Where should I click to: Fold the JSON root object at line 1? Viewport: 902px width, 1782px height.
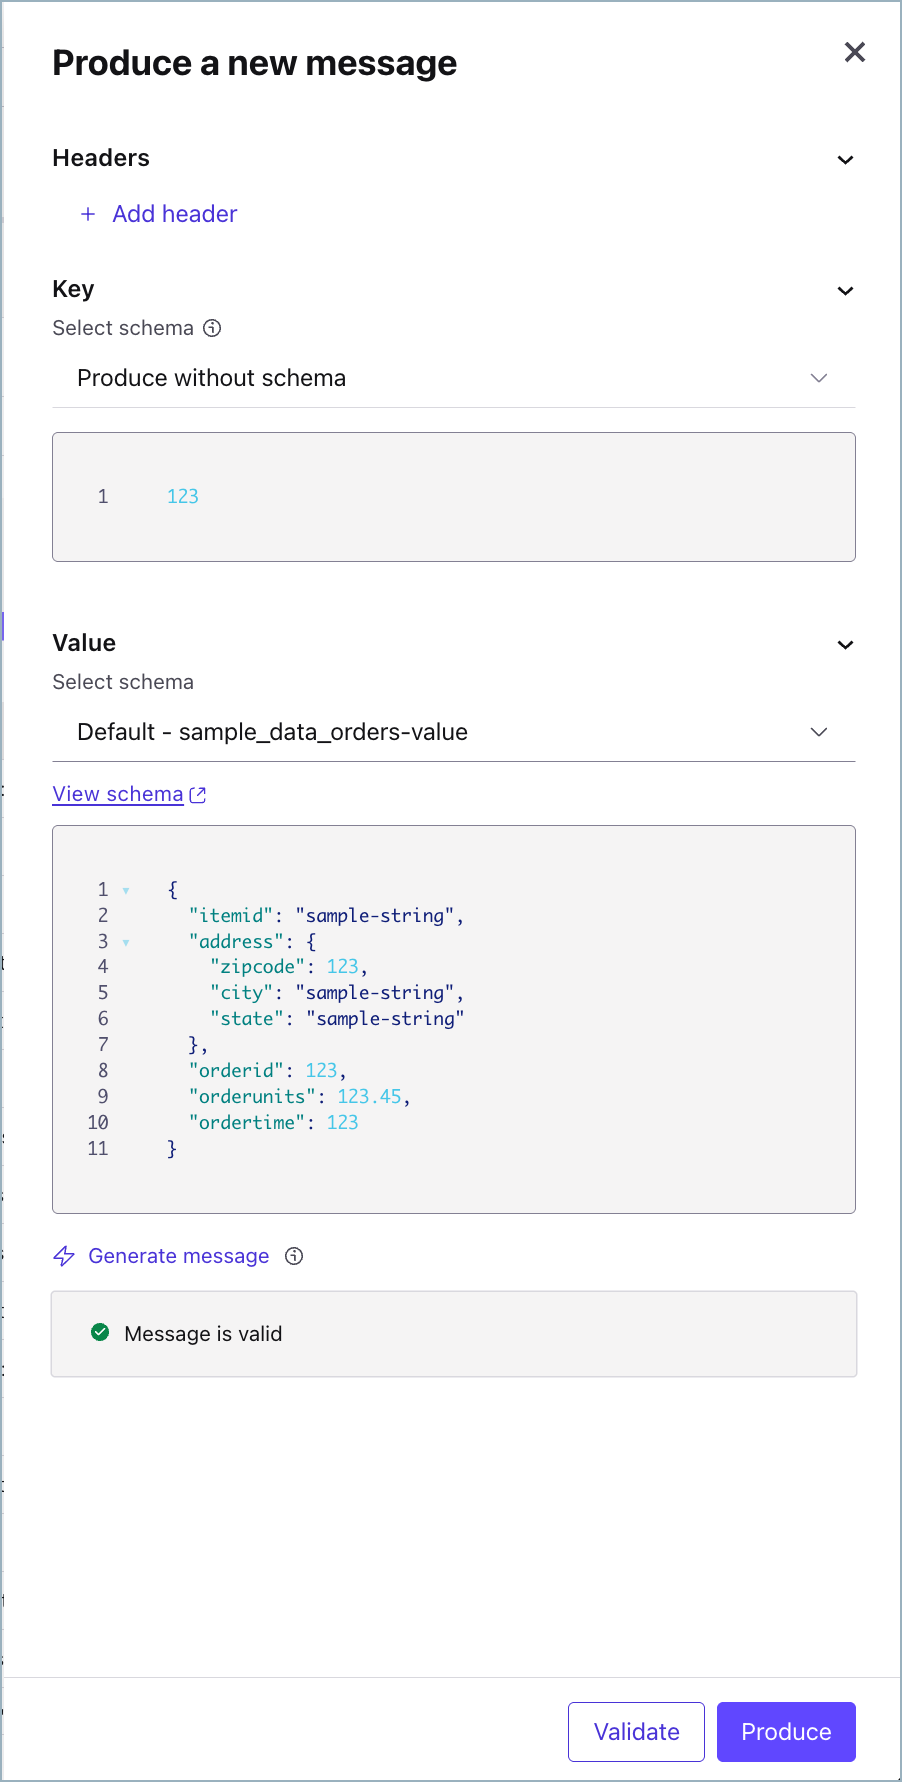126,890
